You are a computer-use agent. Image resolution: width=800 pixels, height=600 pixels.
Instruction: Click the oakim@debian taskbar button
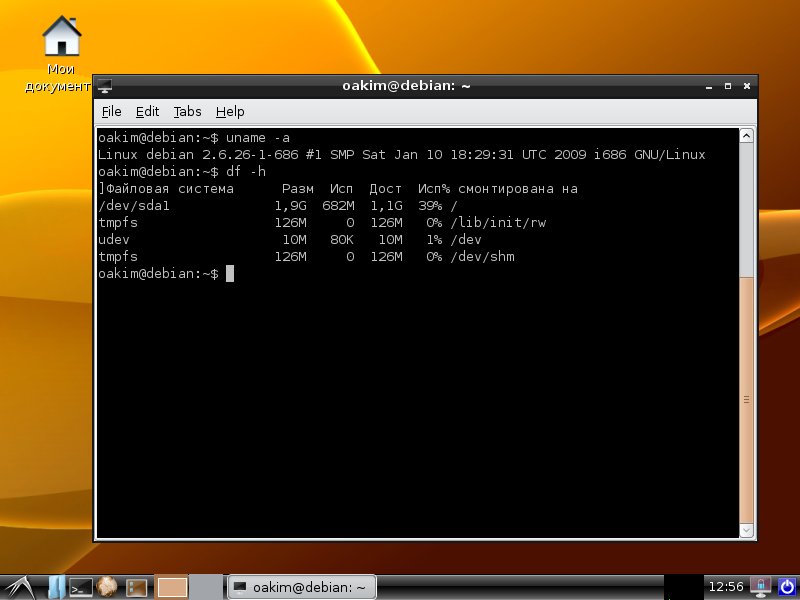pyautogui.click(x=300, y=587)
